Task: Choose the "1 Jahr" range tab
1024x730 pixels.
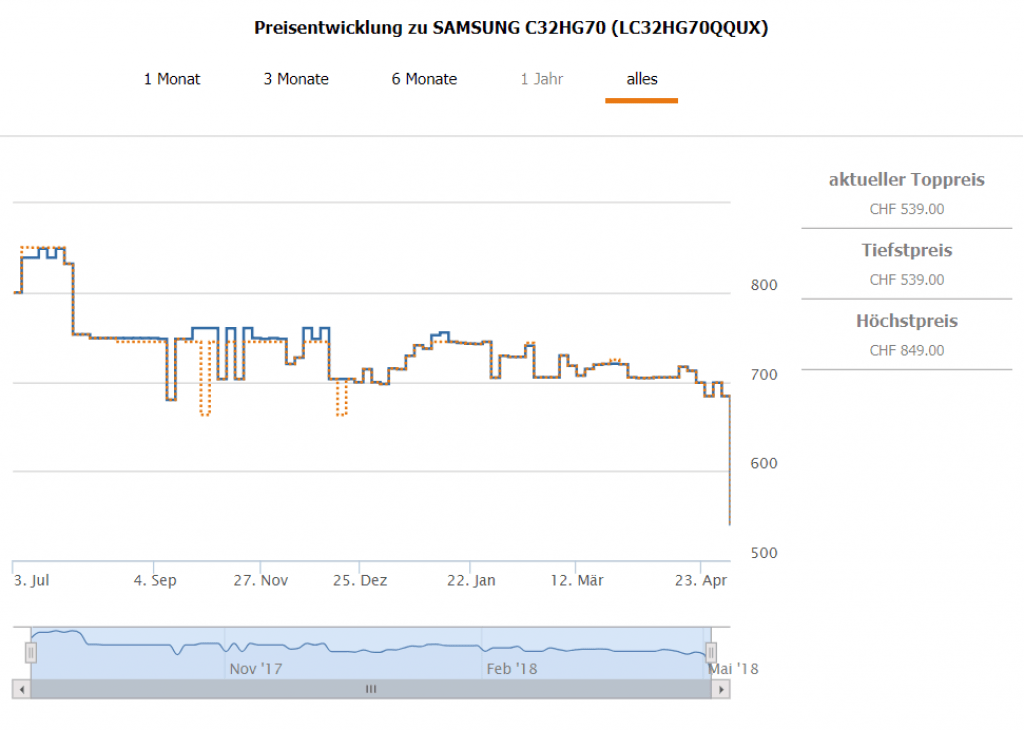Action: [x=541, y=79]
